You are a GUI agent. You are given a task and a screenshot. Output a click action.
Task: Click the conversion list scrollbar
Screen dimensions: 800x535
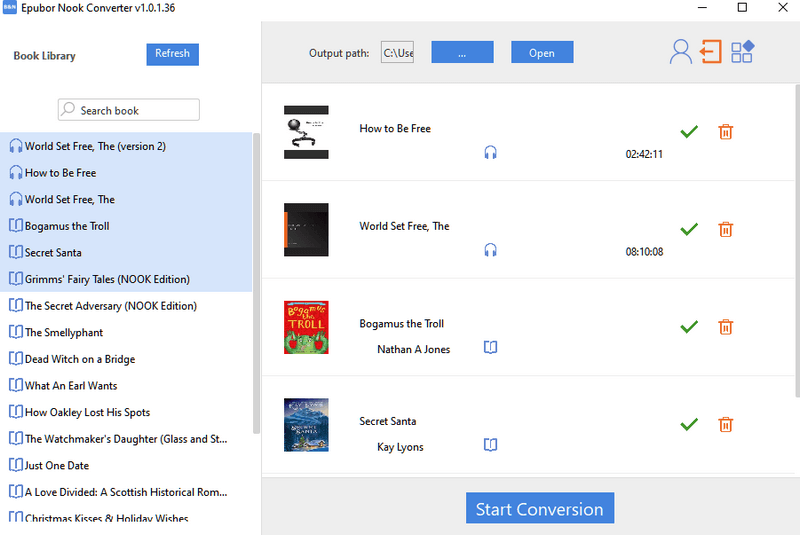[x=797, y=241]
